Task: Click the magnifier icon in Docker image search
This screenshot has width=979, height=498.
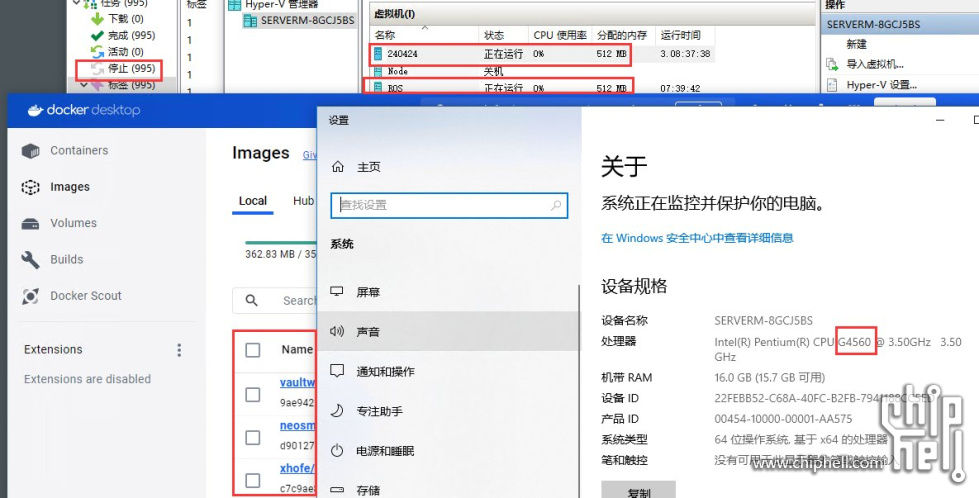Action: tap(252, 300)
